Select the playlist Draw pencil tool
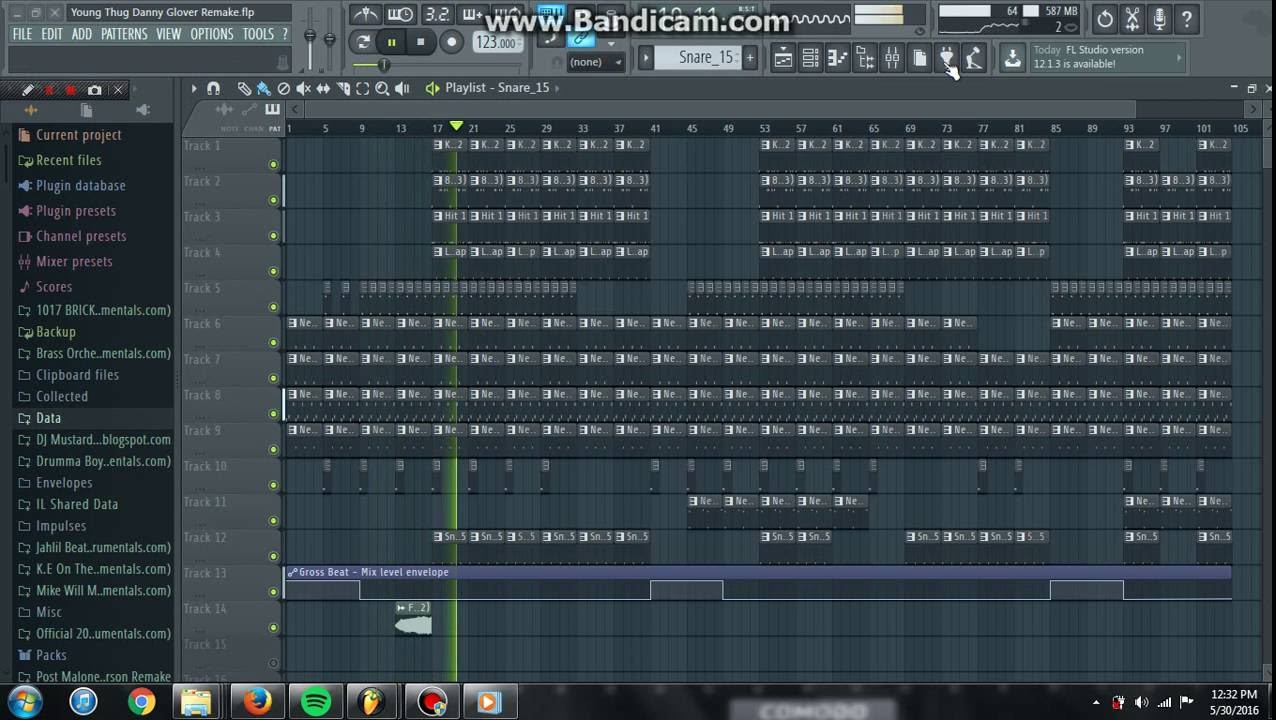 click(244, 88)
